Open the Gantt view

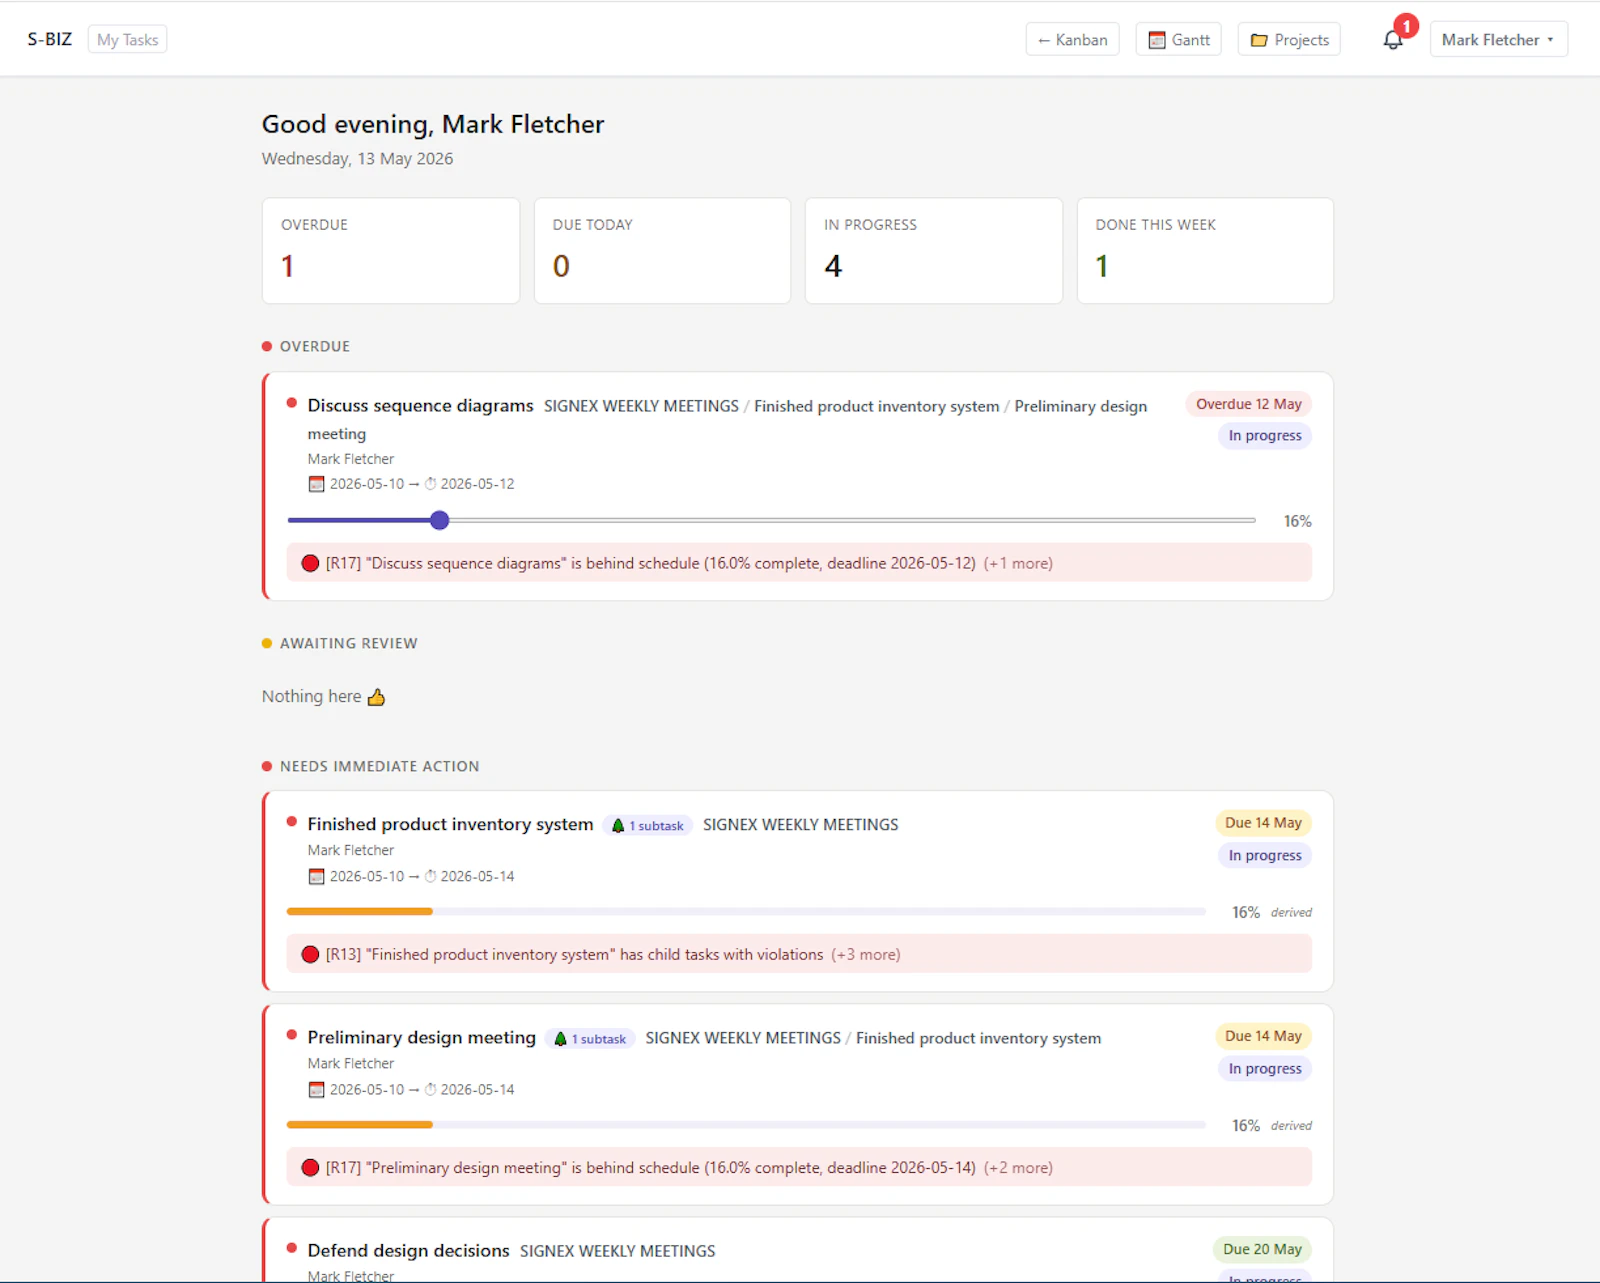click(x=1179, y=40)
